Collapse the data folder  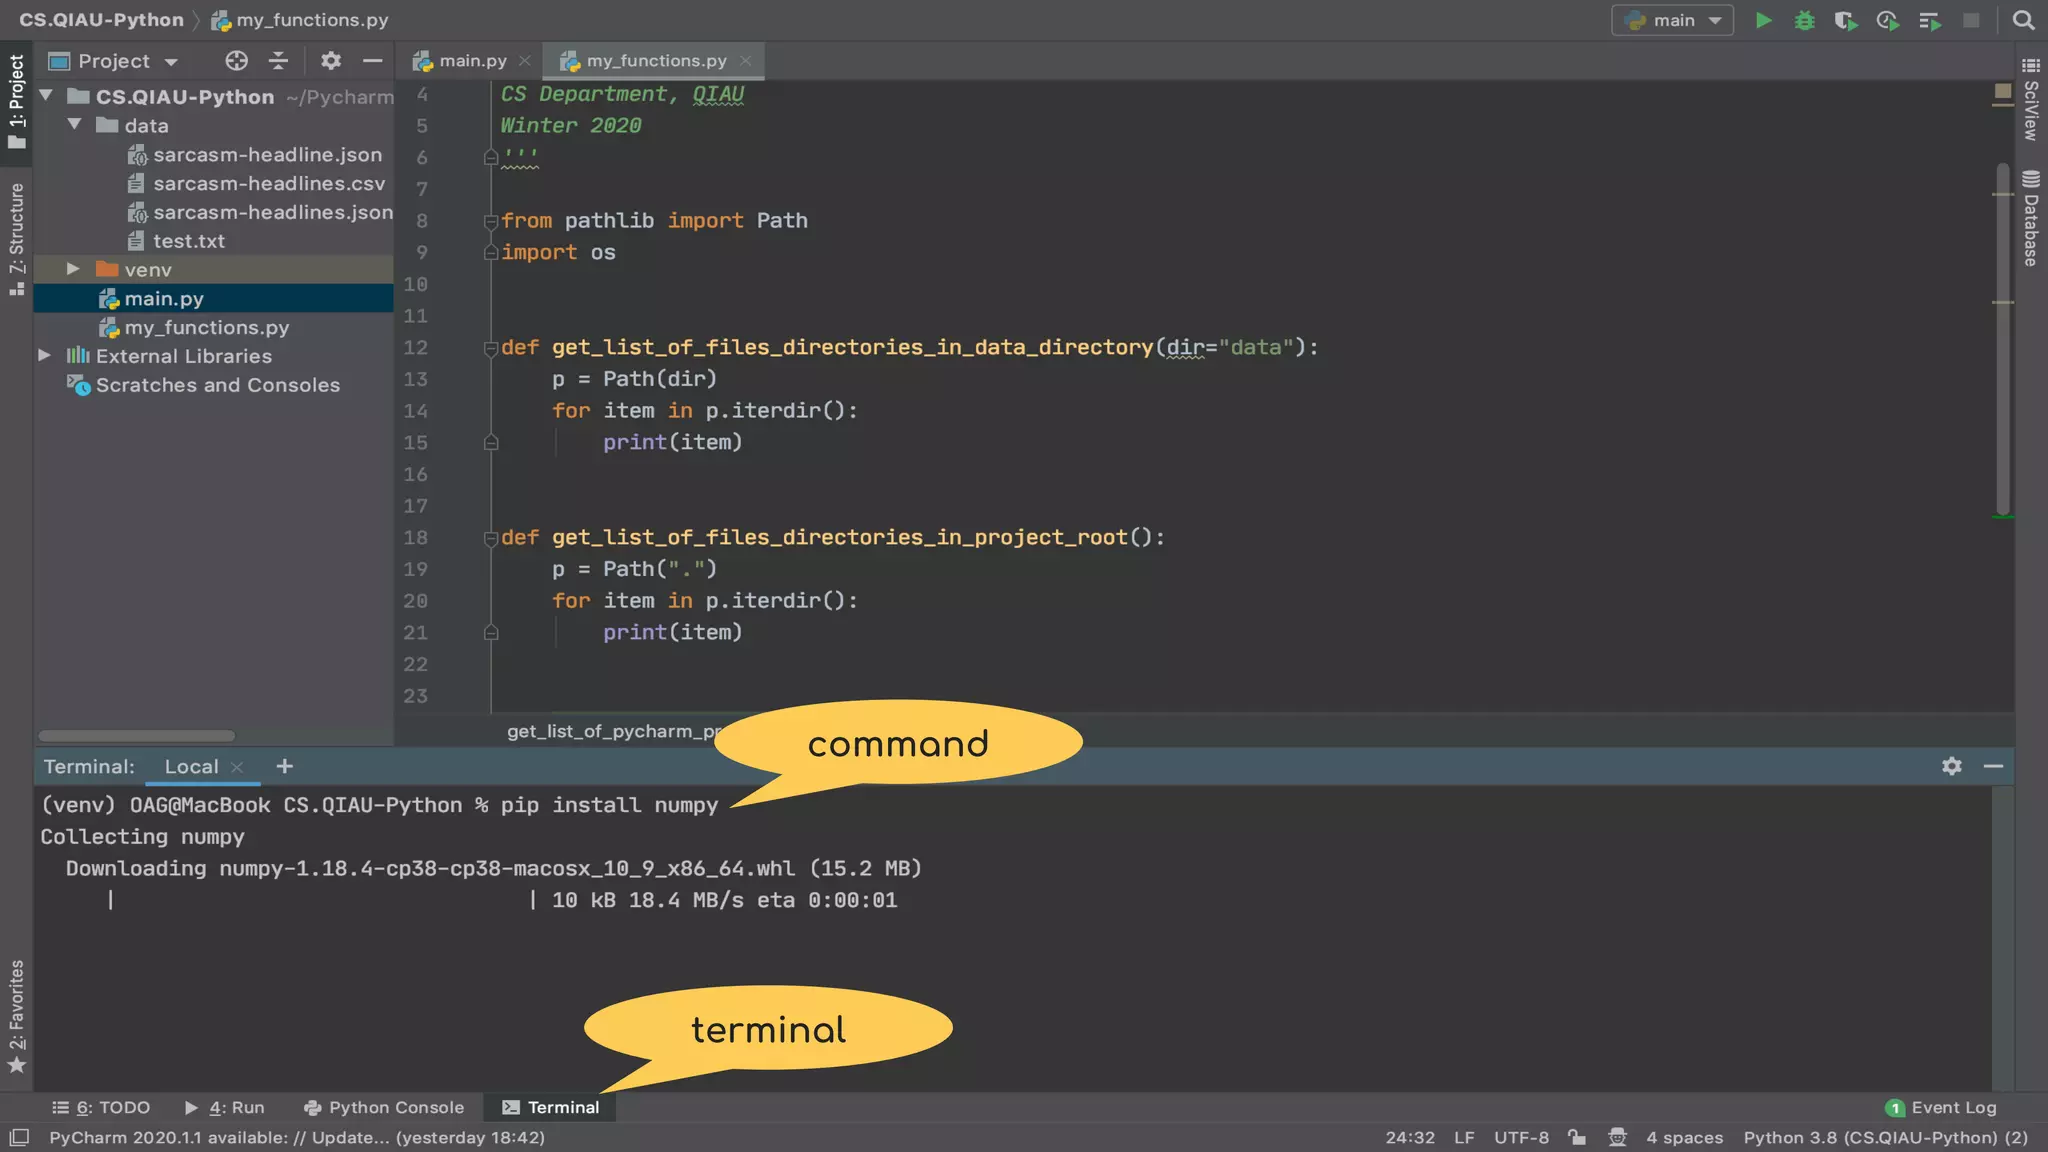pyautogui.click(x=75, y=125)
